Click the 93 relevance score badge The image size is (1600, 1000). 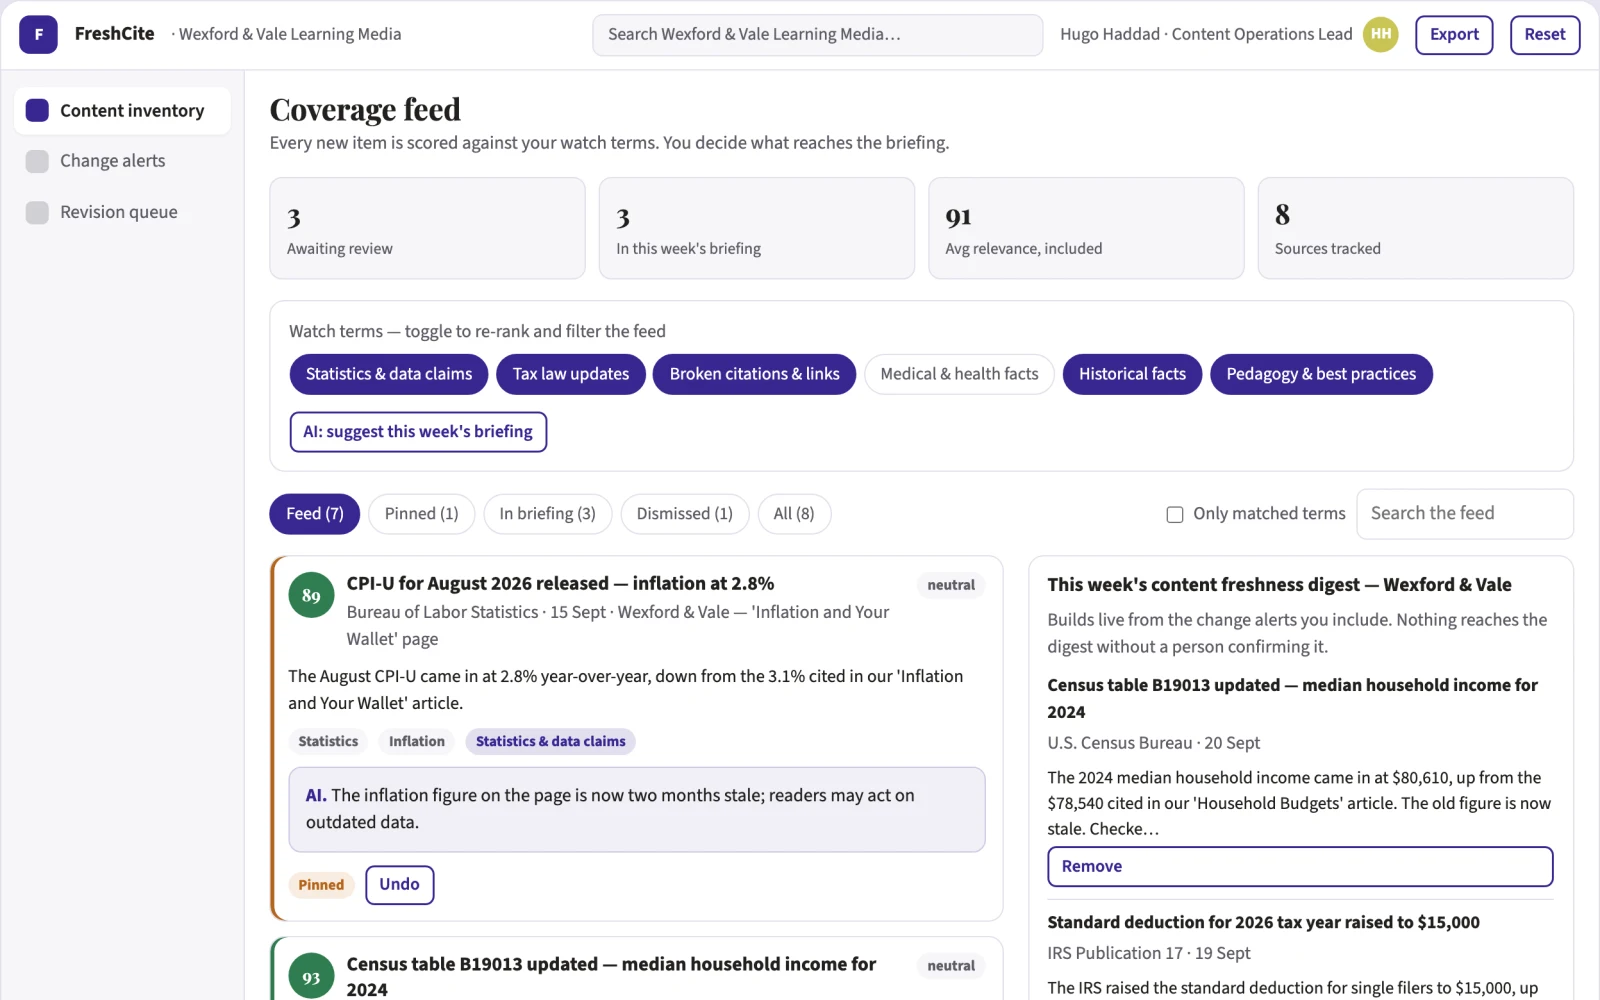311,976
